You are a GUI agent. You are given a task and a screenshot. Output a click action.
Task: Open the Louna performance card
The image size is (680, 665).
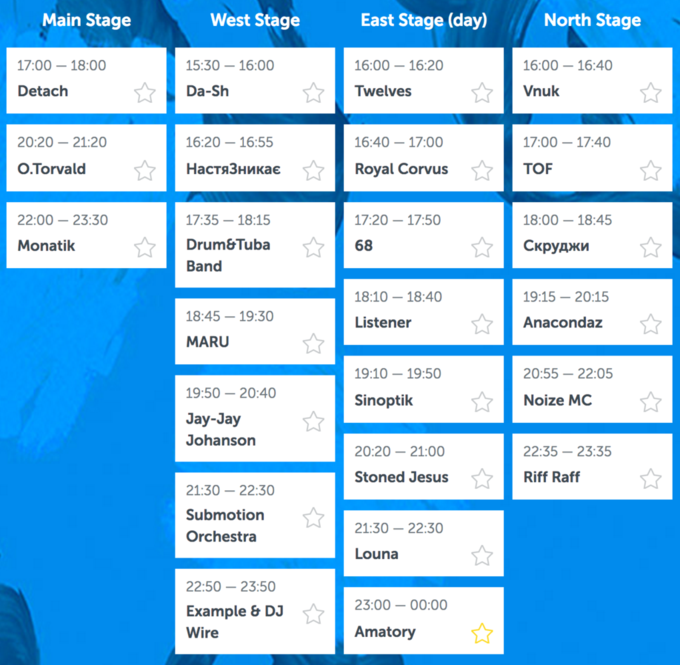[424, 543]
